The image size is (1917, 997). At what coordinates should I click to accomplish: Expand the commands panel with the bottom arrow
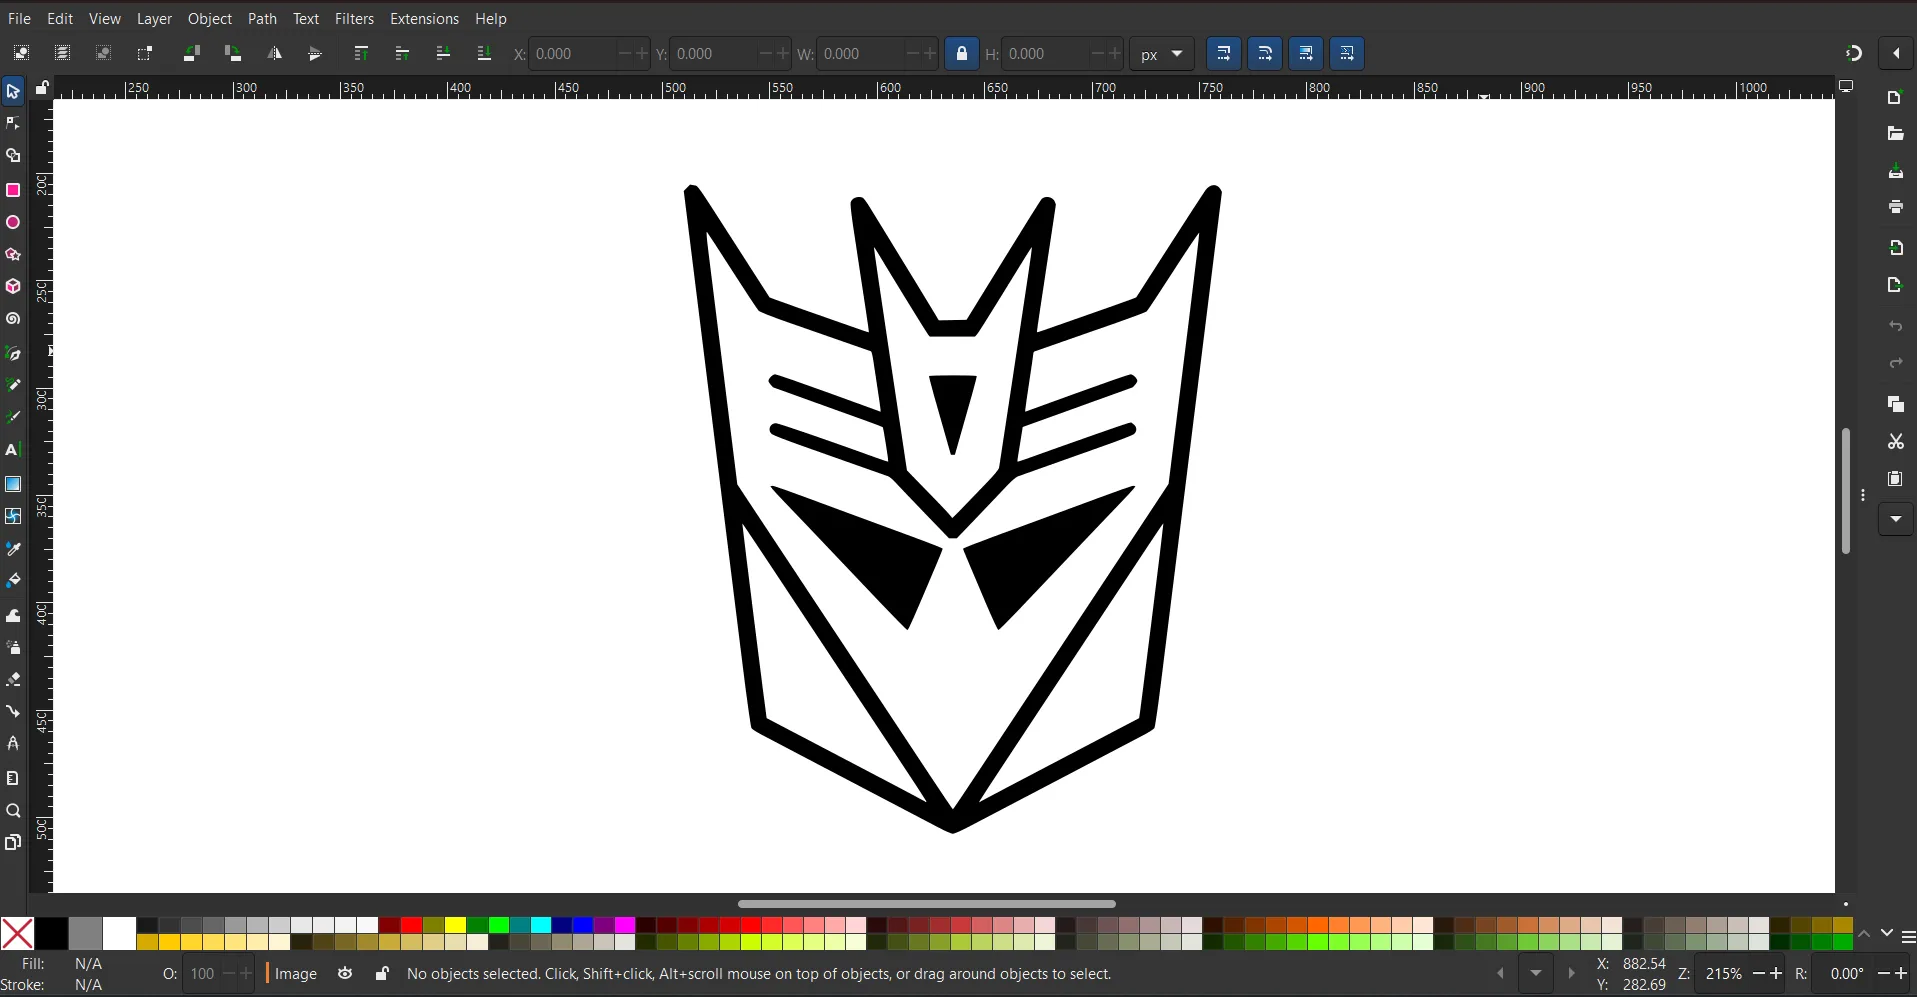(x=1897, y=519)
